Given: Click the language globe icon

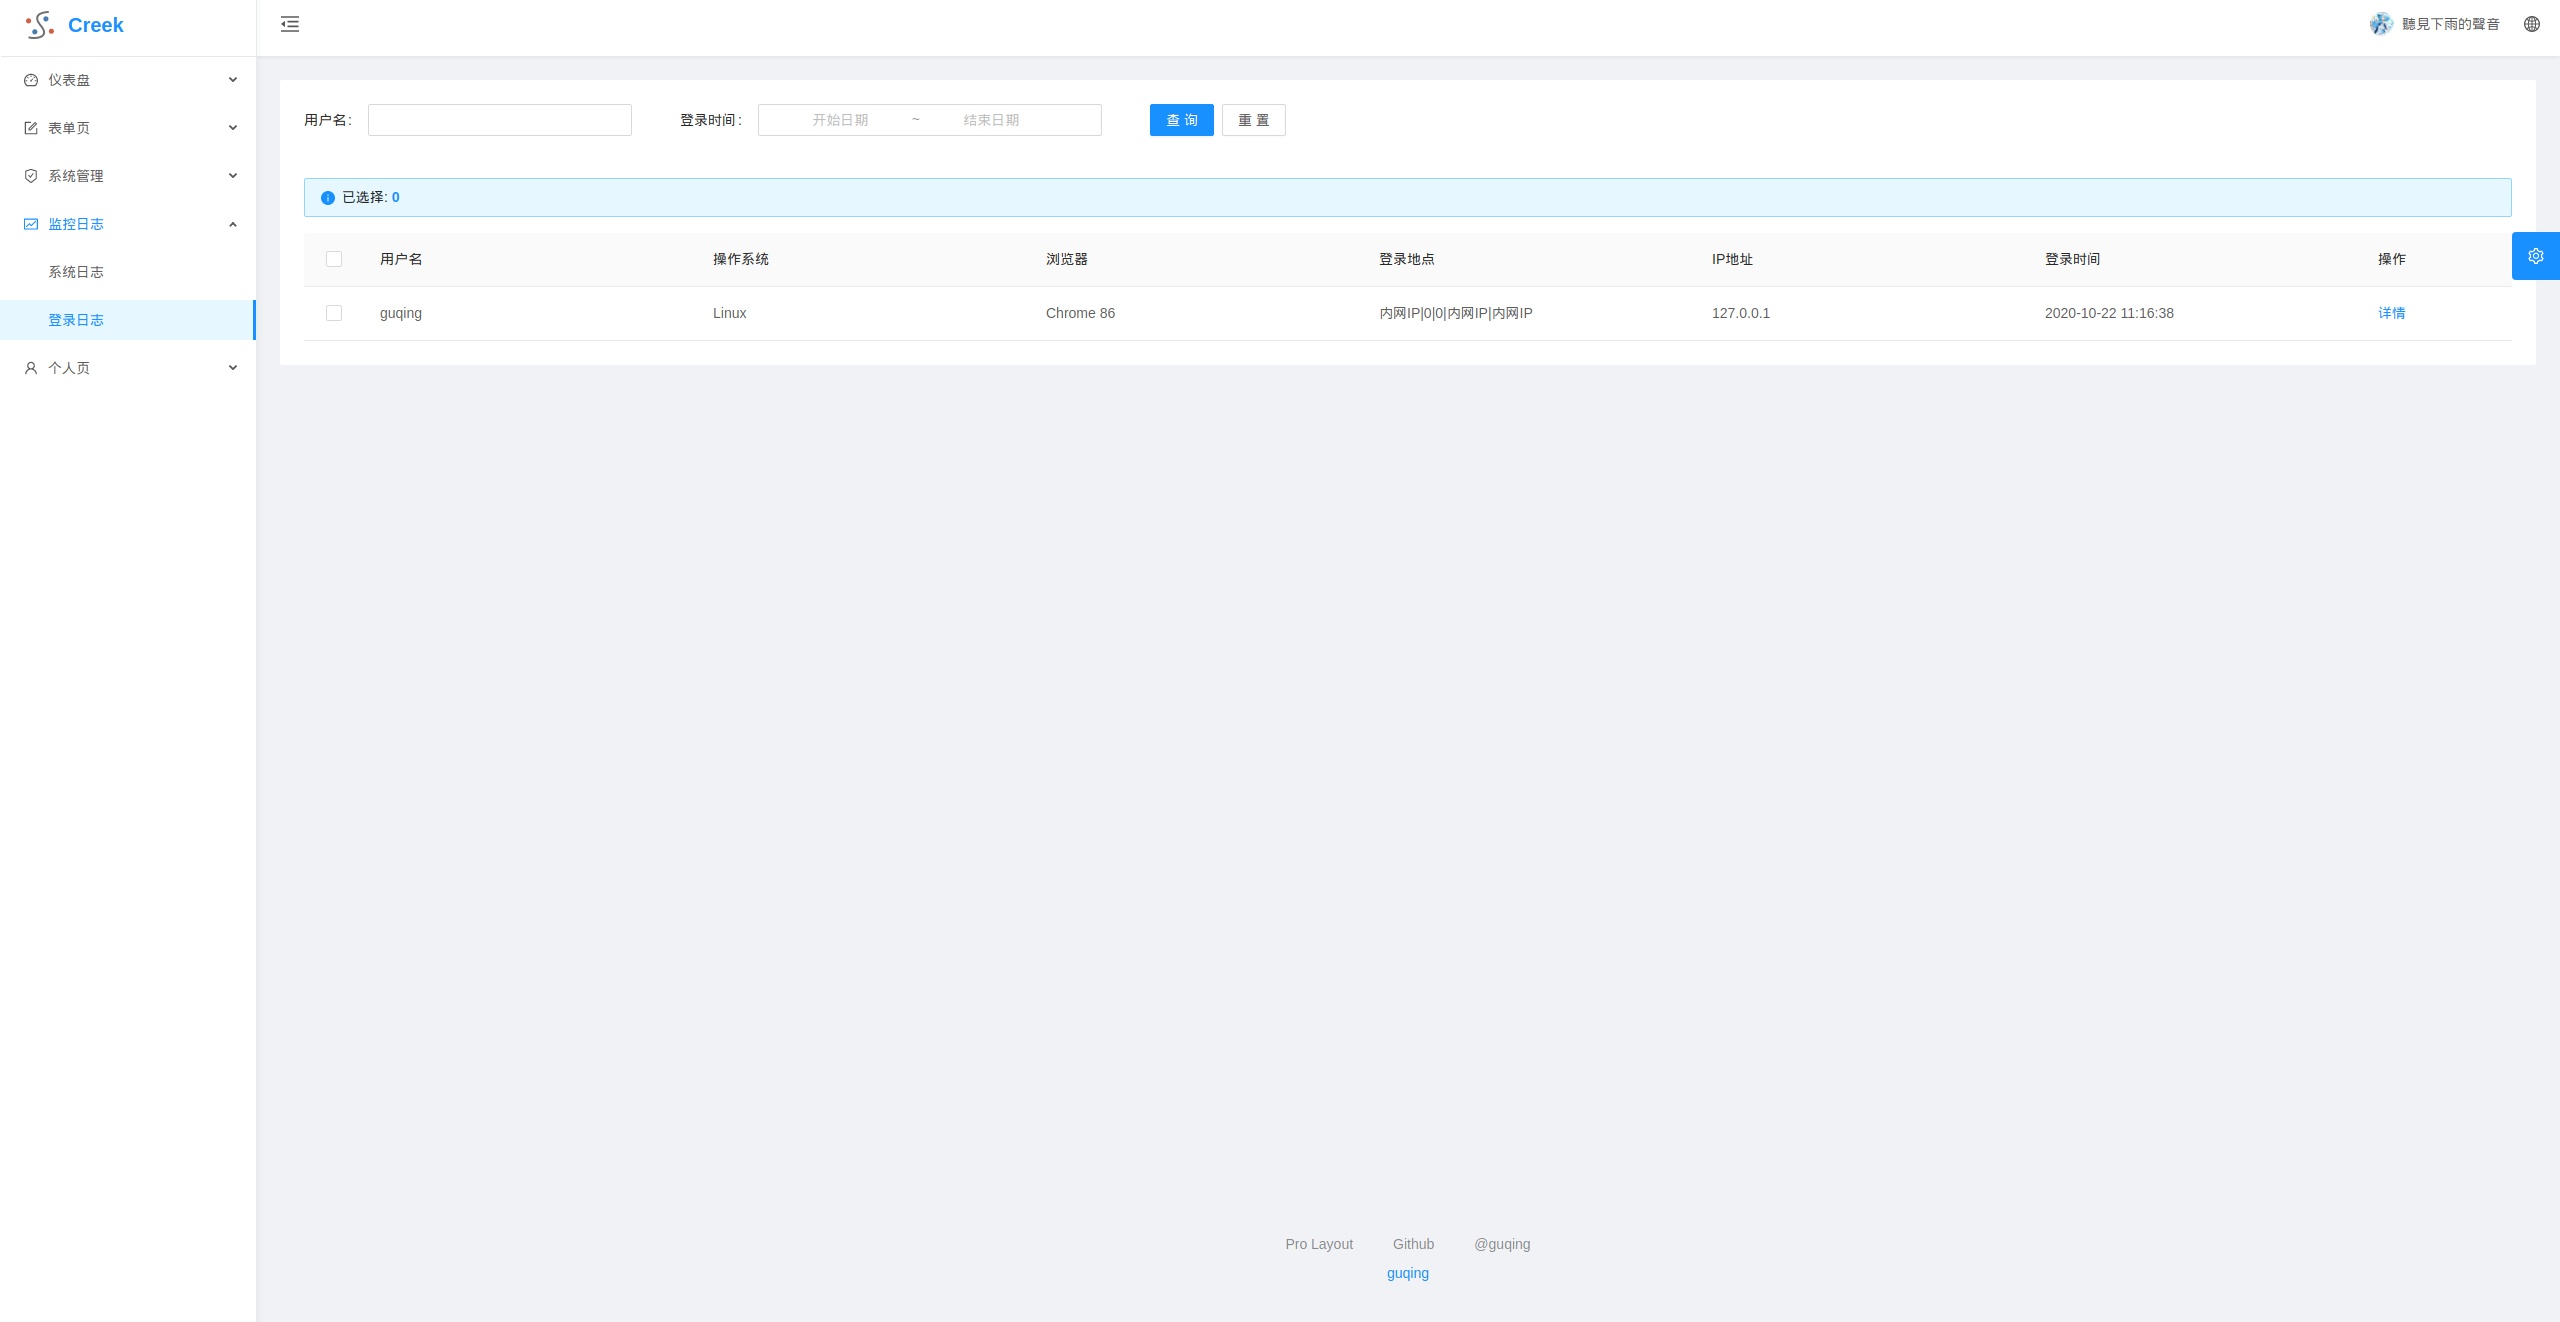Looking at the screenshot, I should pos(2531,24).
